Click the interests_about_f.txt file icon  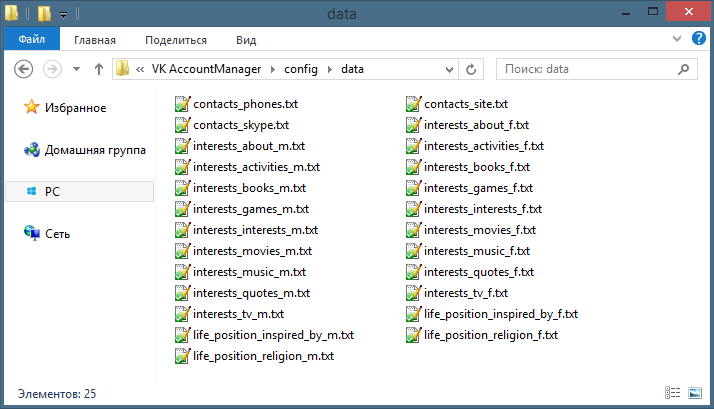tap(413, 125)
